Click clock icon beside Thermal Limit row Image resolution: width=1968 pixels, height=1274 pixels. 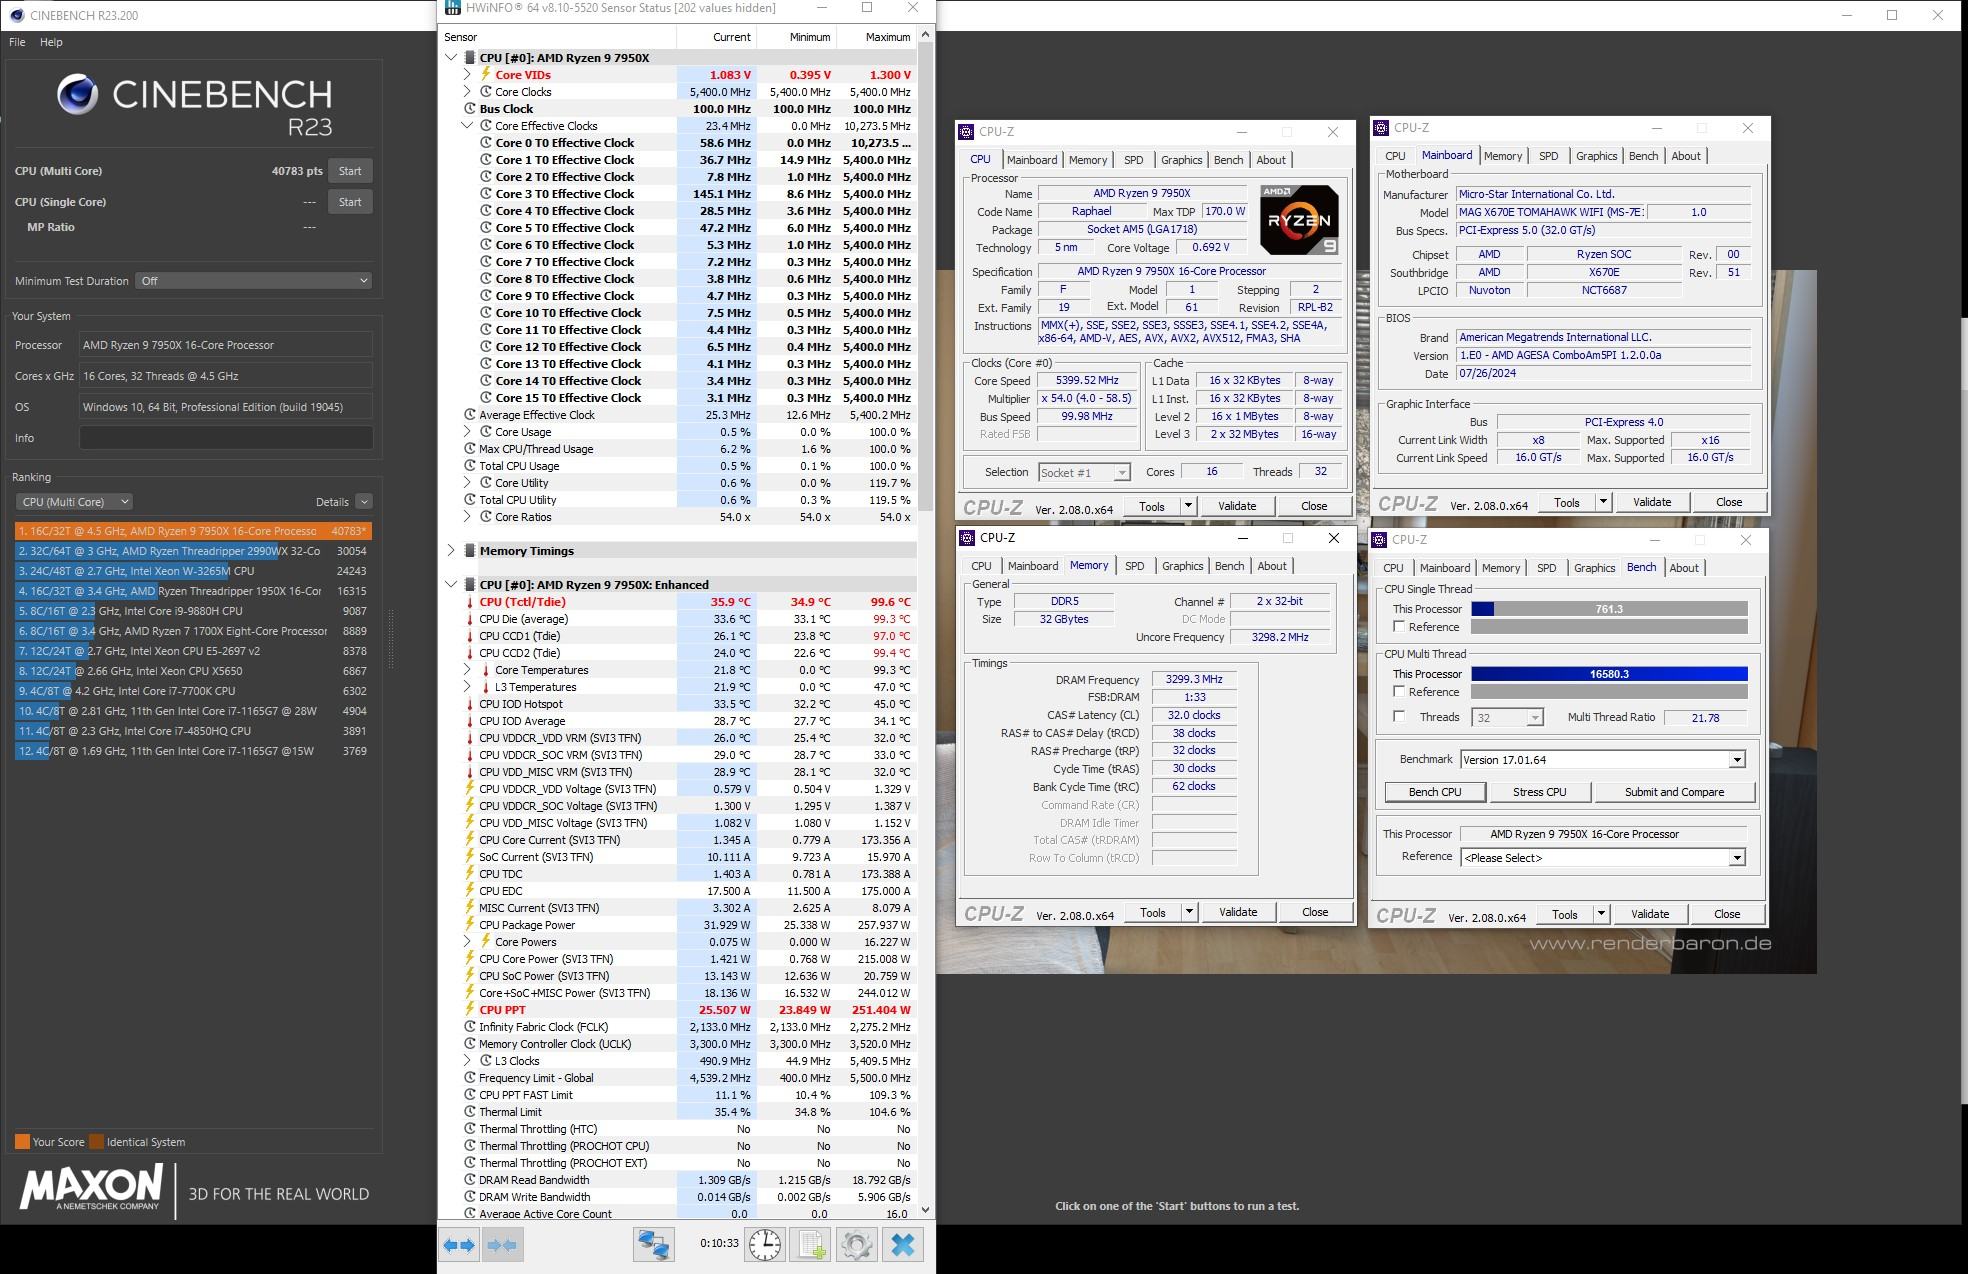click(x=470, y=1112)
